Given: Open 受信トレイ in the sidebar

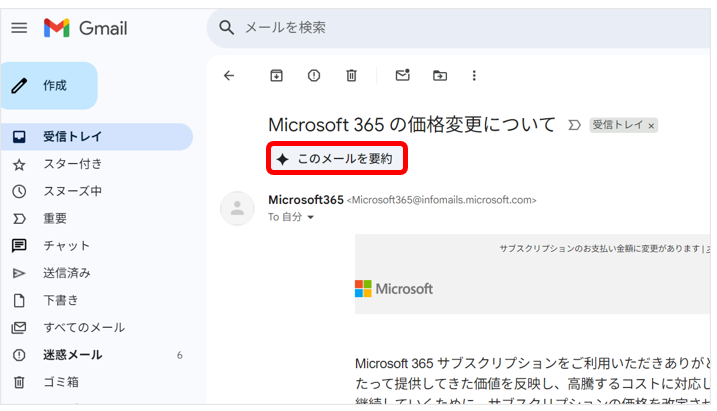Looking at the screenshot, I should click(96, 137).
